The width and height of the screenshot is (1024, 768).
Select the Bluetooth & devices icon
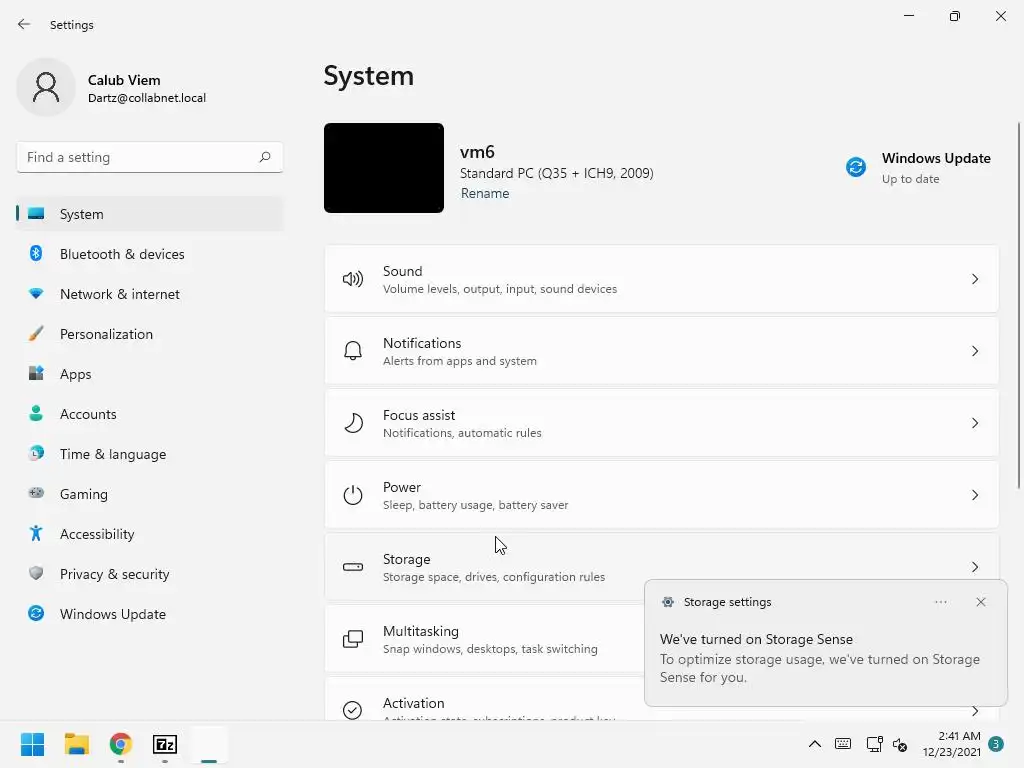36,253
